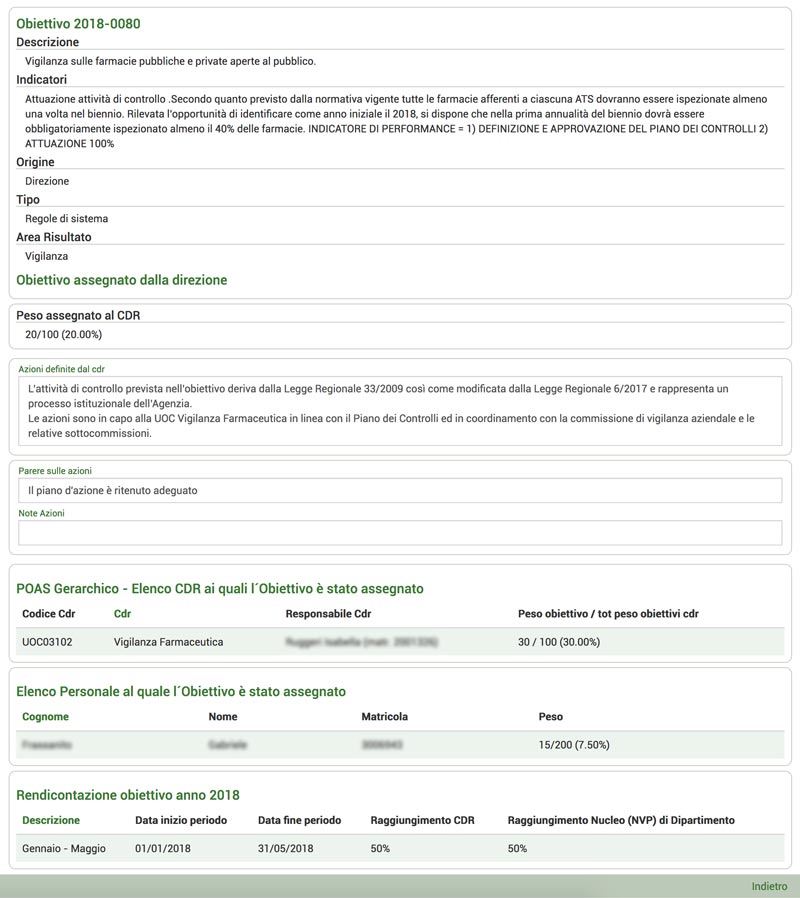This screenshot has width=800, height=898.
Task: Click the Data fine periodo column header
Action: click(x=299, y=820)
